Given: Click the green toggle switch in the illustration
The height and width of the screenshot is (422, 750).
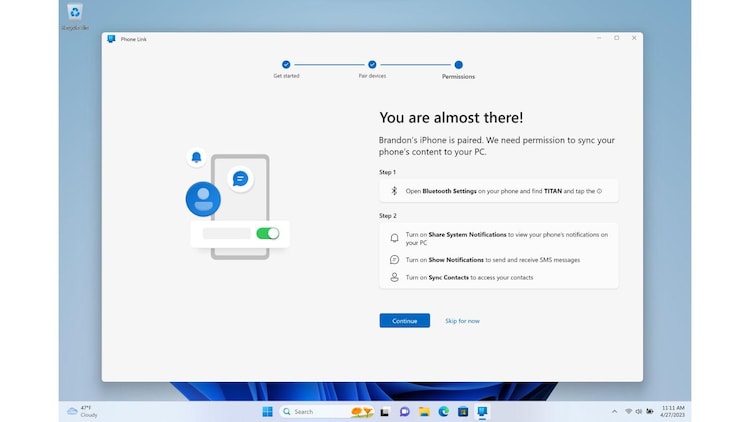Looking at the screenshot, I should point(267,233).
